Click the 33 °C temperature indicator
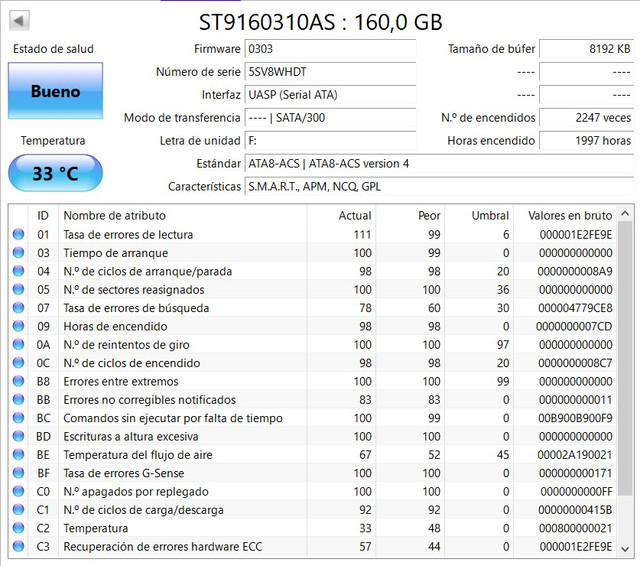 [x=55, y=173]
